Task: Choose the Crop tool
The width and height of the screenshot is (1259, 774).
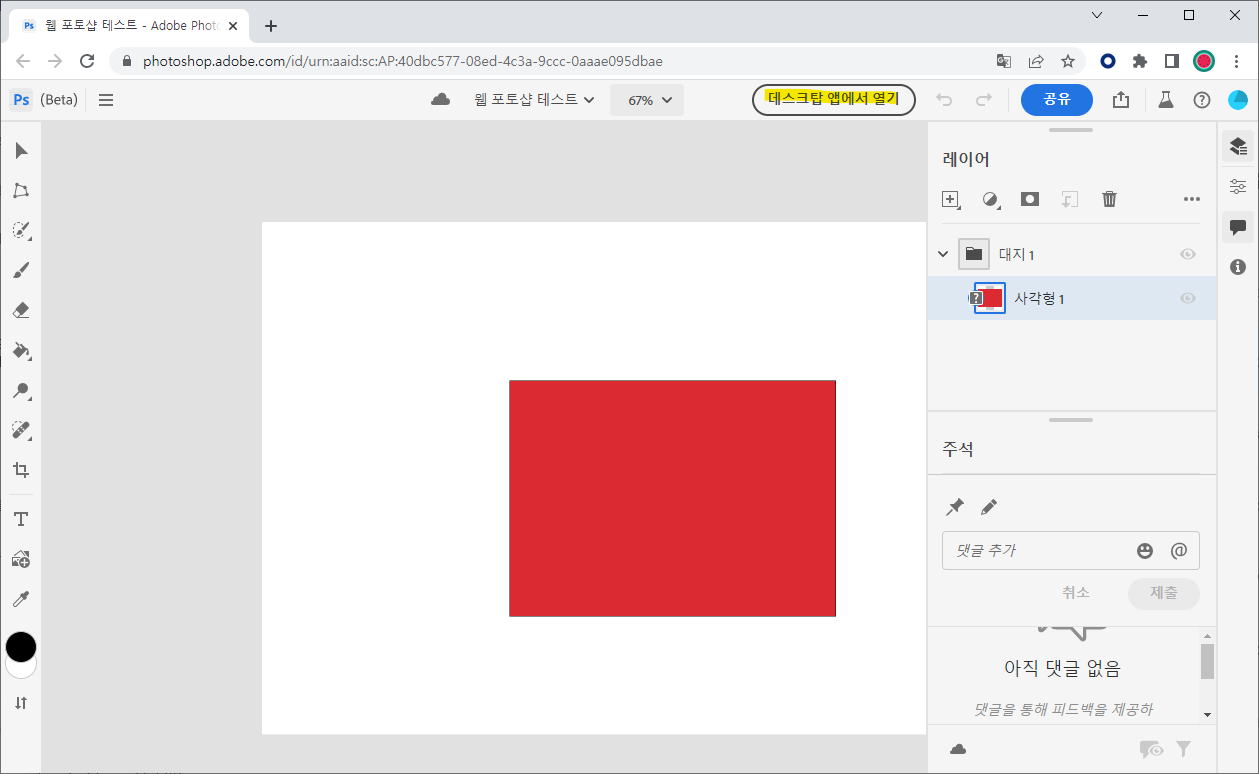Action: 20,470
